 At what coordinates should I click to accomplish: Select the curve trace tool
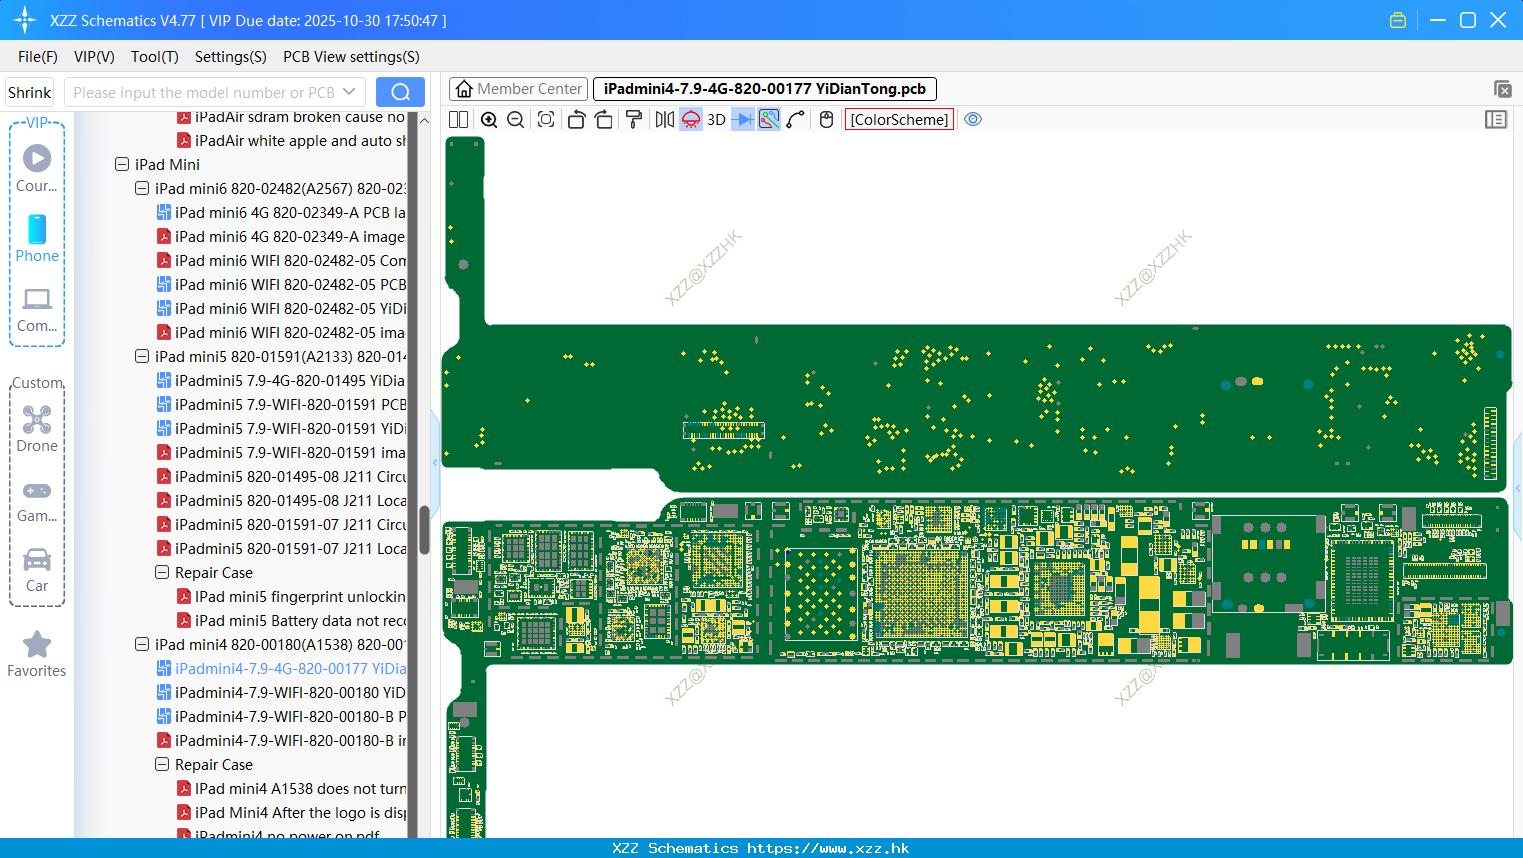point(796,120)
